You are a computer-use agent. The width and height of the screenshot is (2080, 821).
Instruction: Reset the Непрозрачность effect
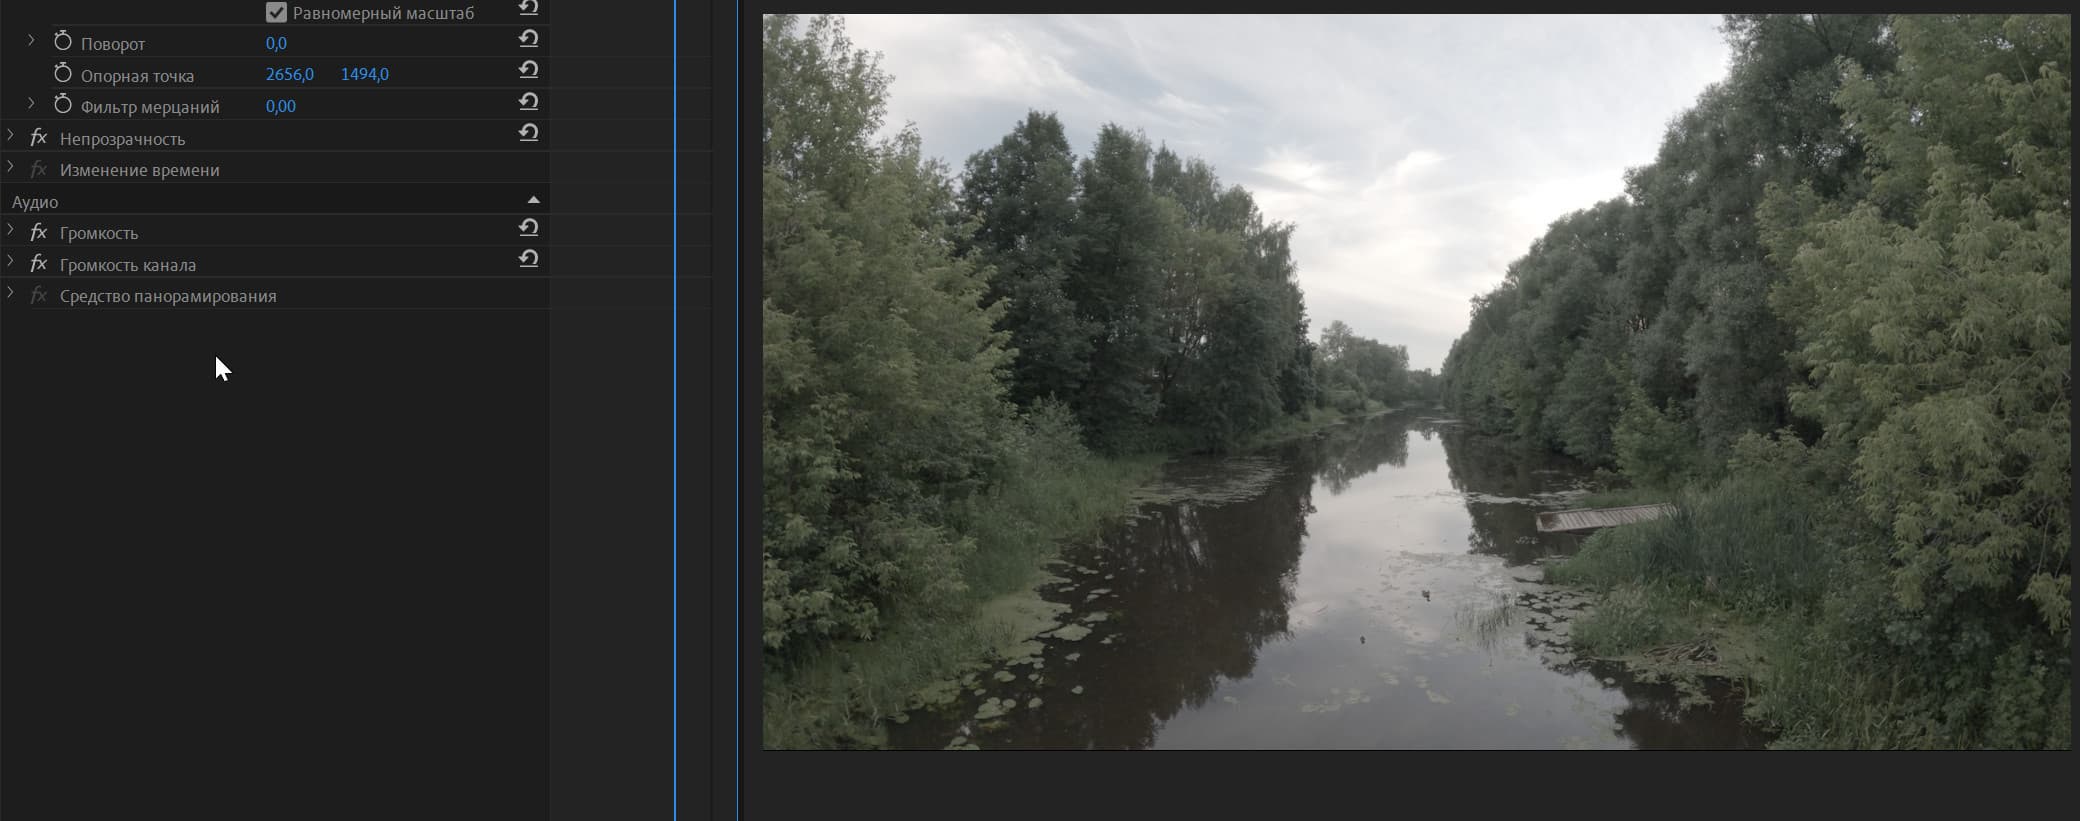coord(529,133)
